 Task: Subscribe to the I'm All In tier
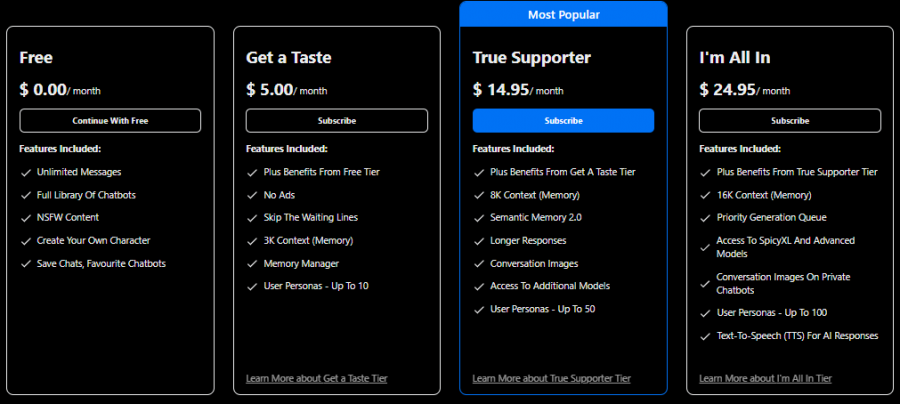tap(790, 121)
